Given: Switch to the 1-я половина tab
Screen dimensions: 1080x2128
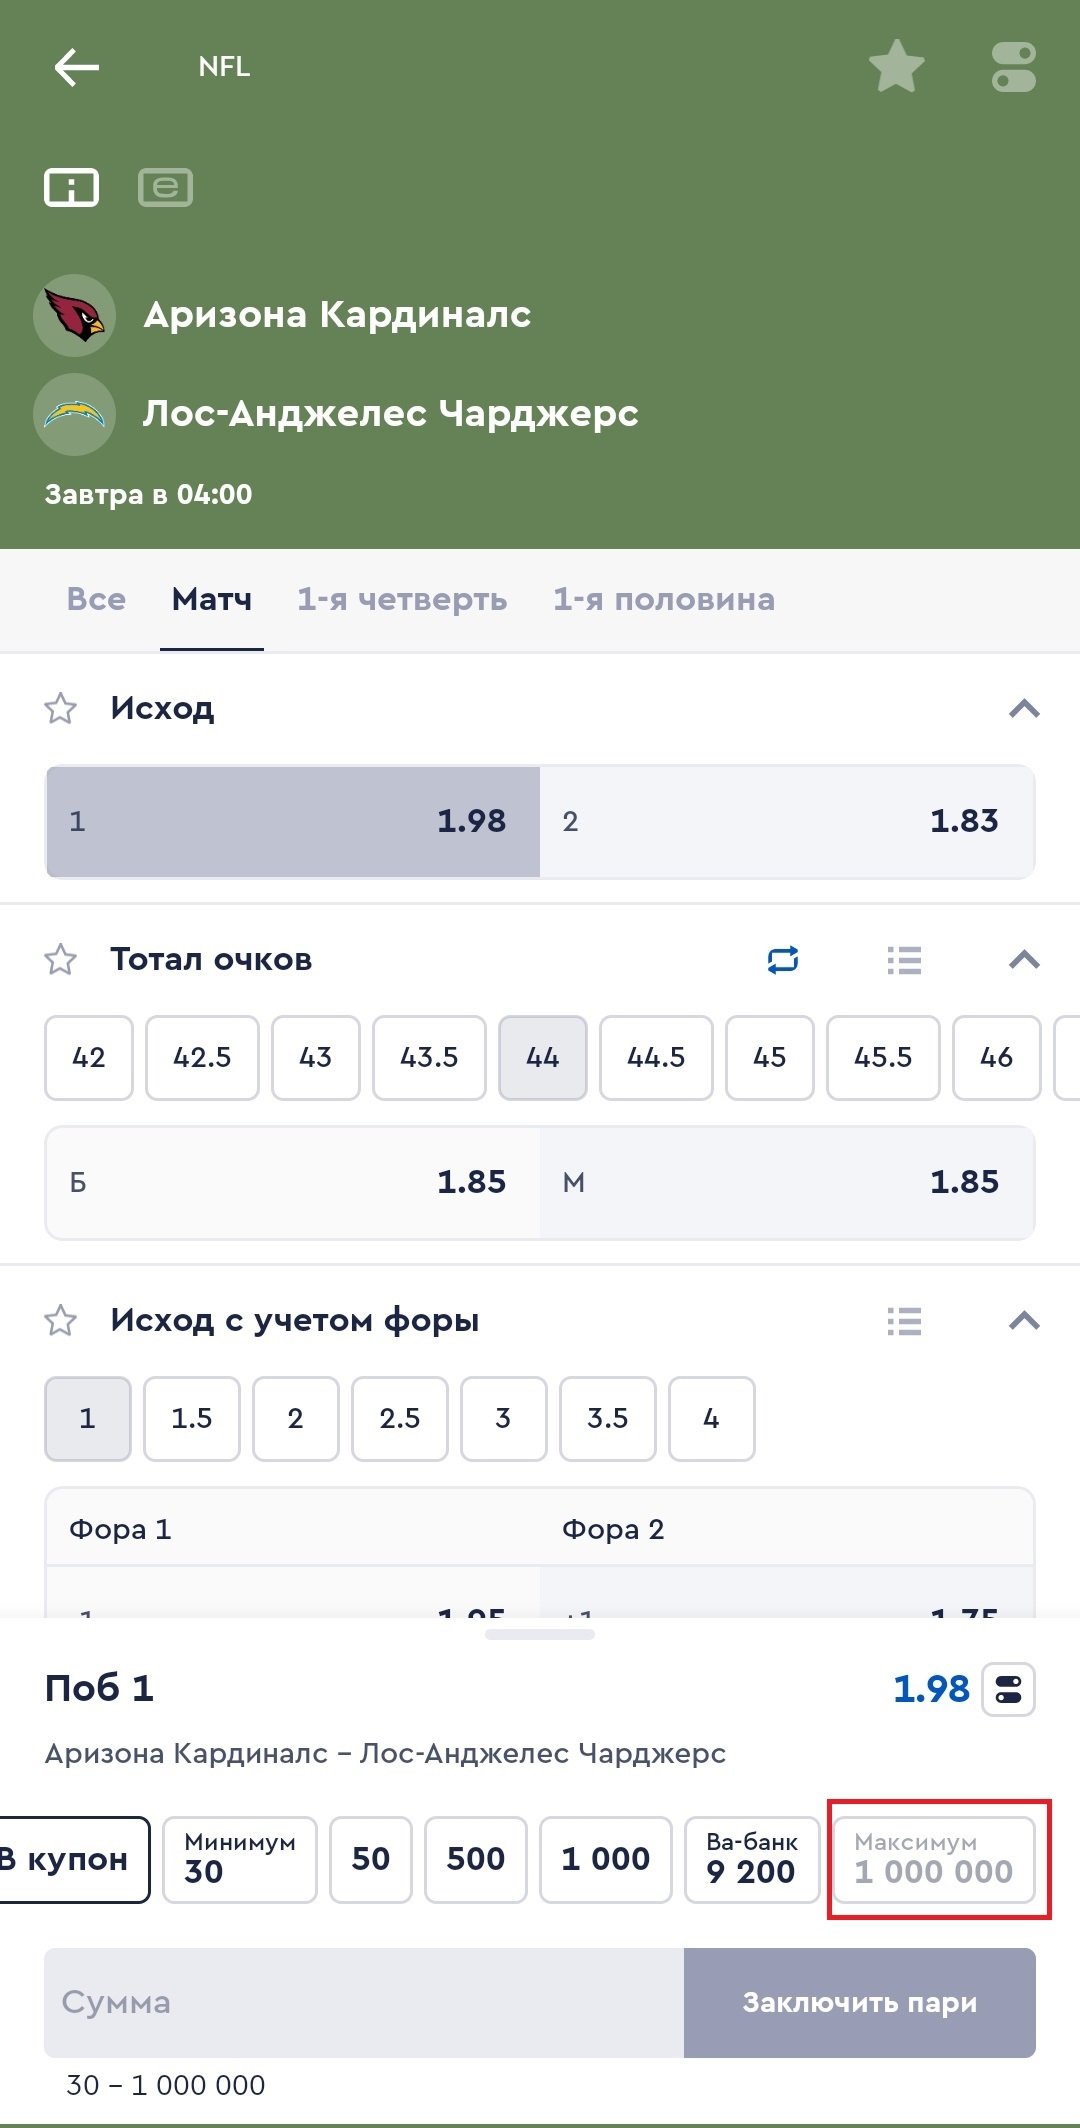Looking at the screenshot, I should click(x=664, y=600).
